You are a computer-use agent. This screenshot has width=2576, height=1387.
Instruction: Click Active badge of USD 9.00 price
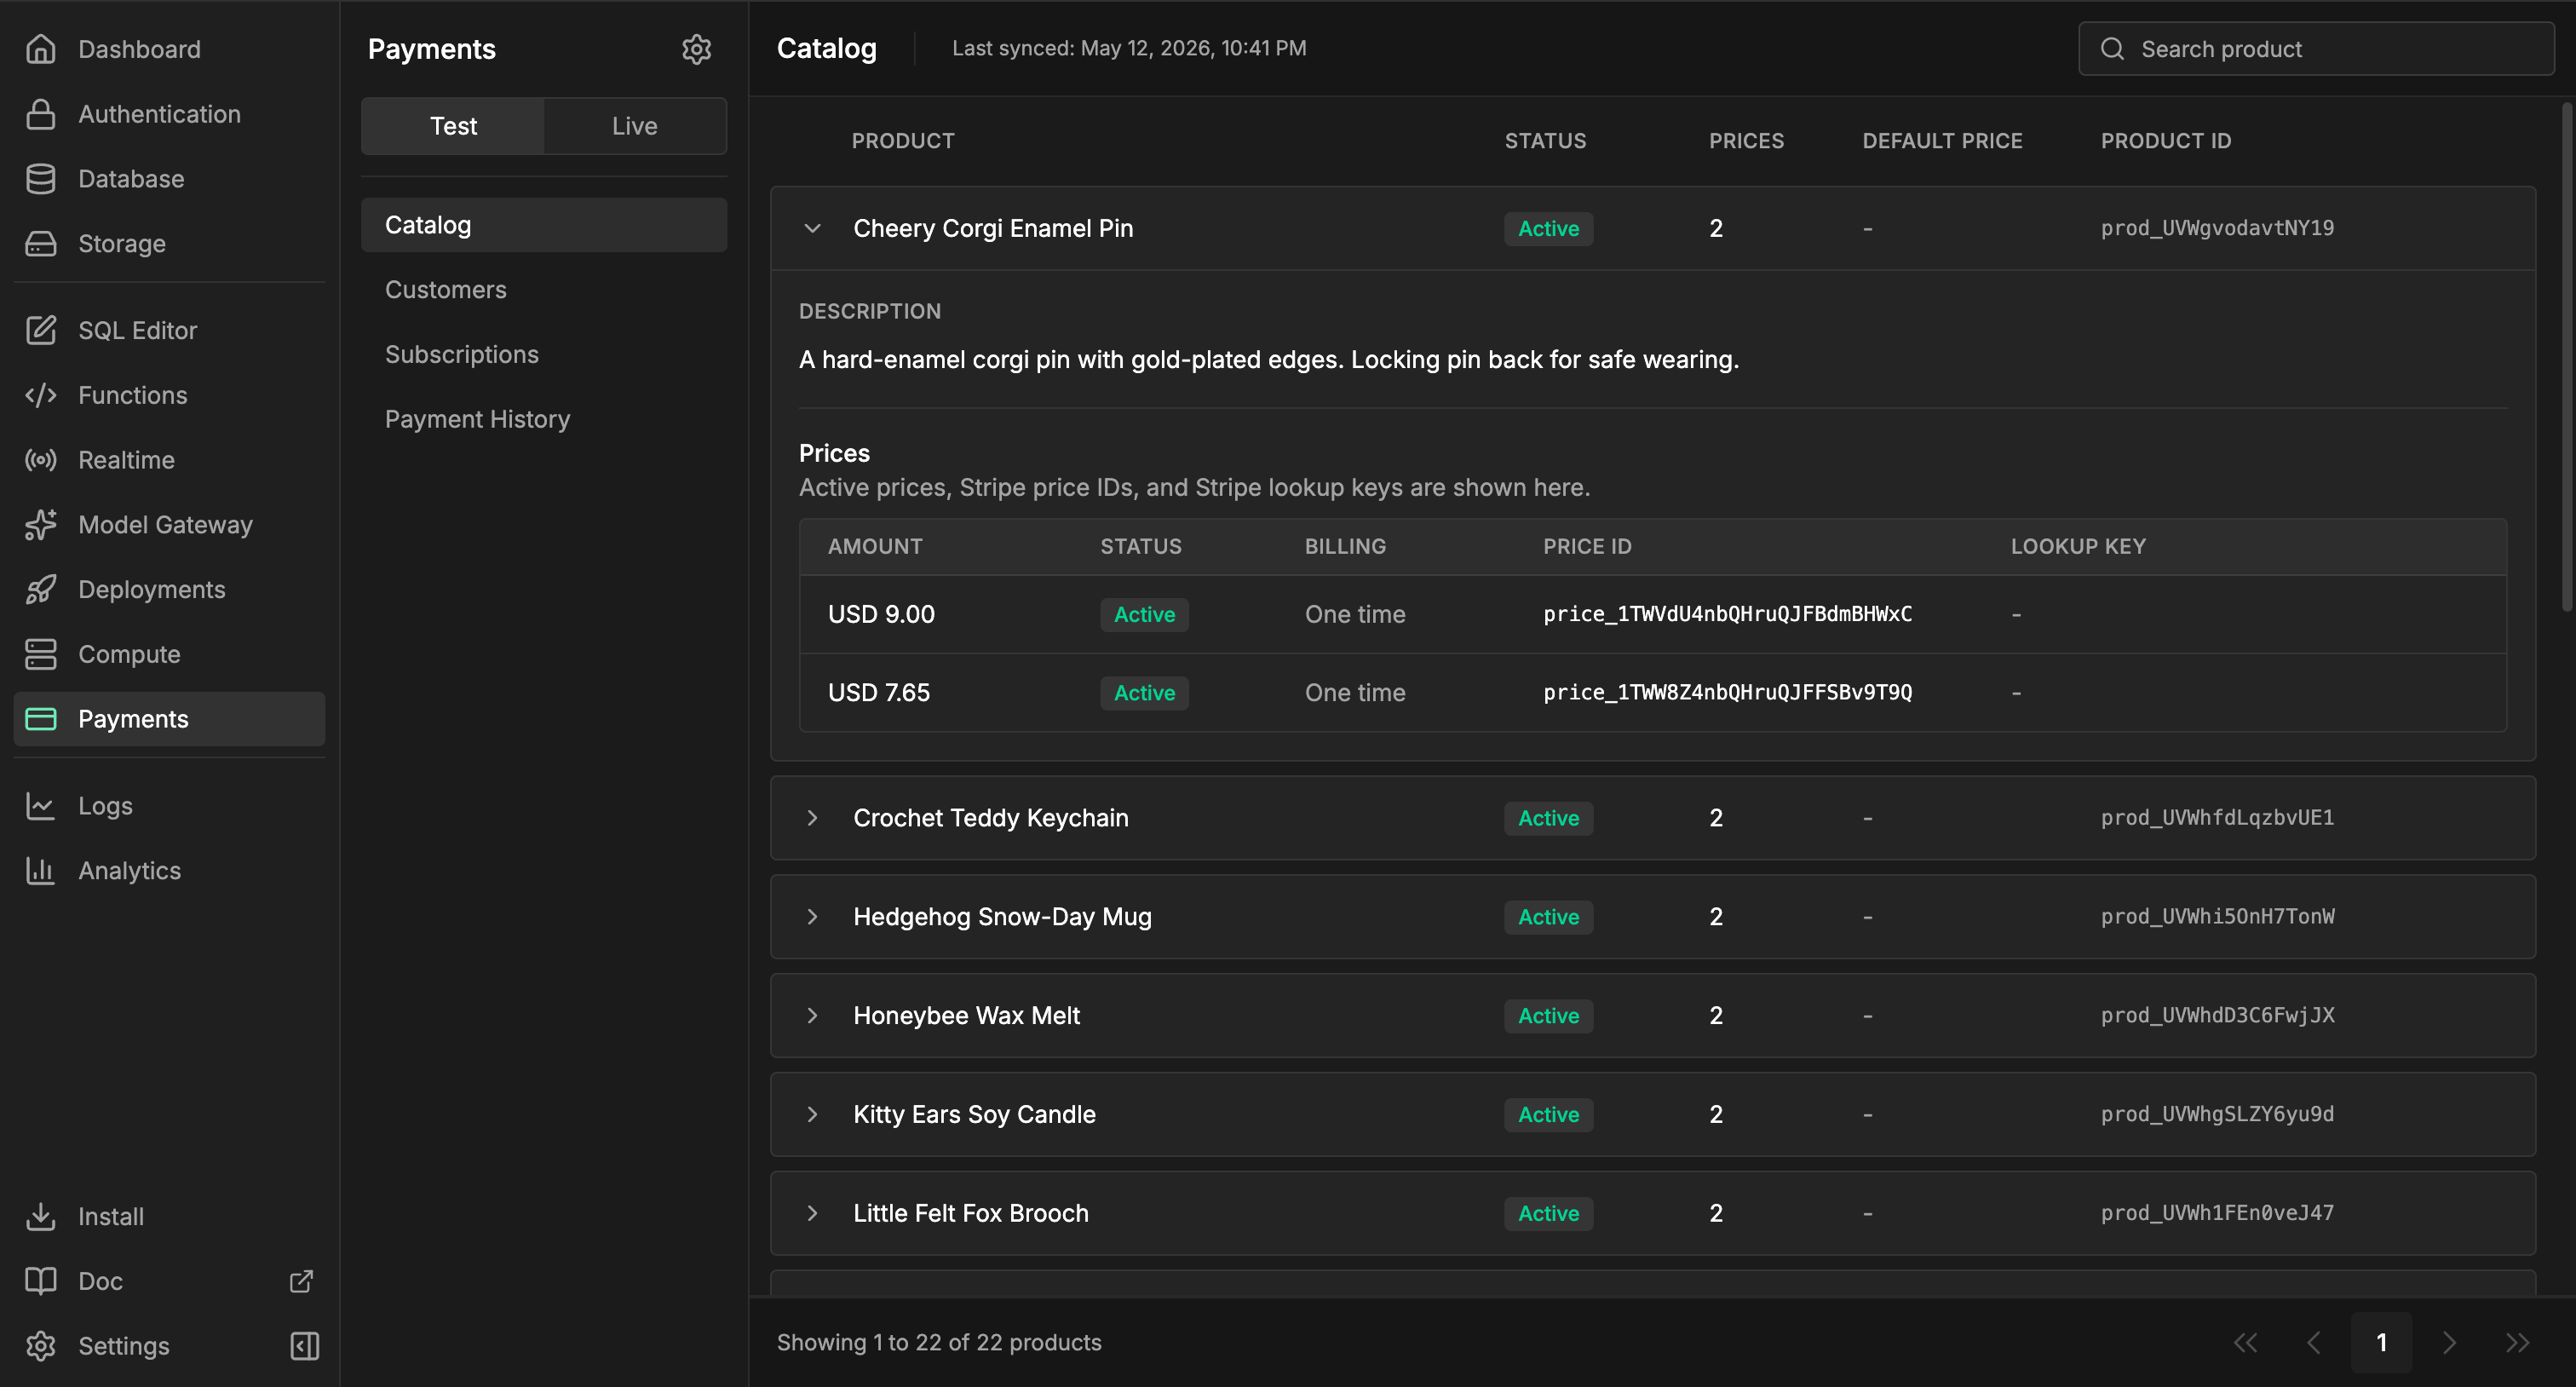pyautogui.click(x=1144, y=614)
